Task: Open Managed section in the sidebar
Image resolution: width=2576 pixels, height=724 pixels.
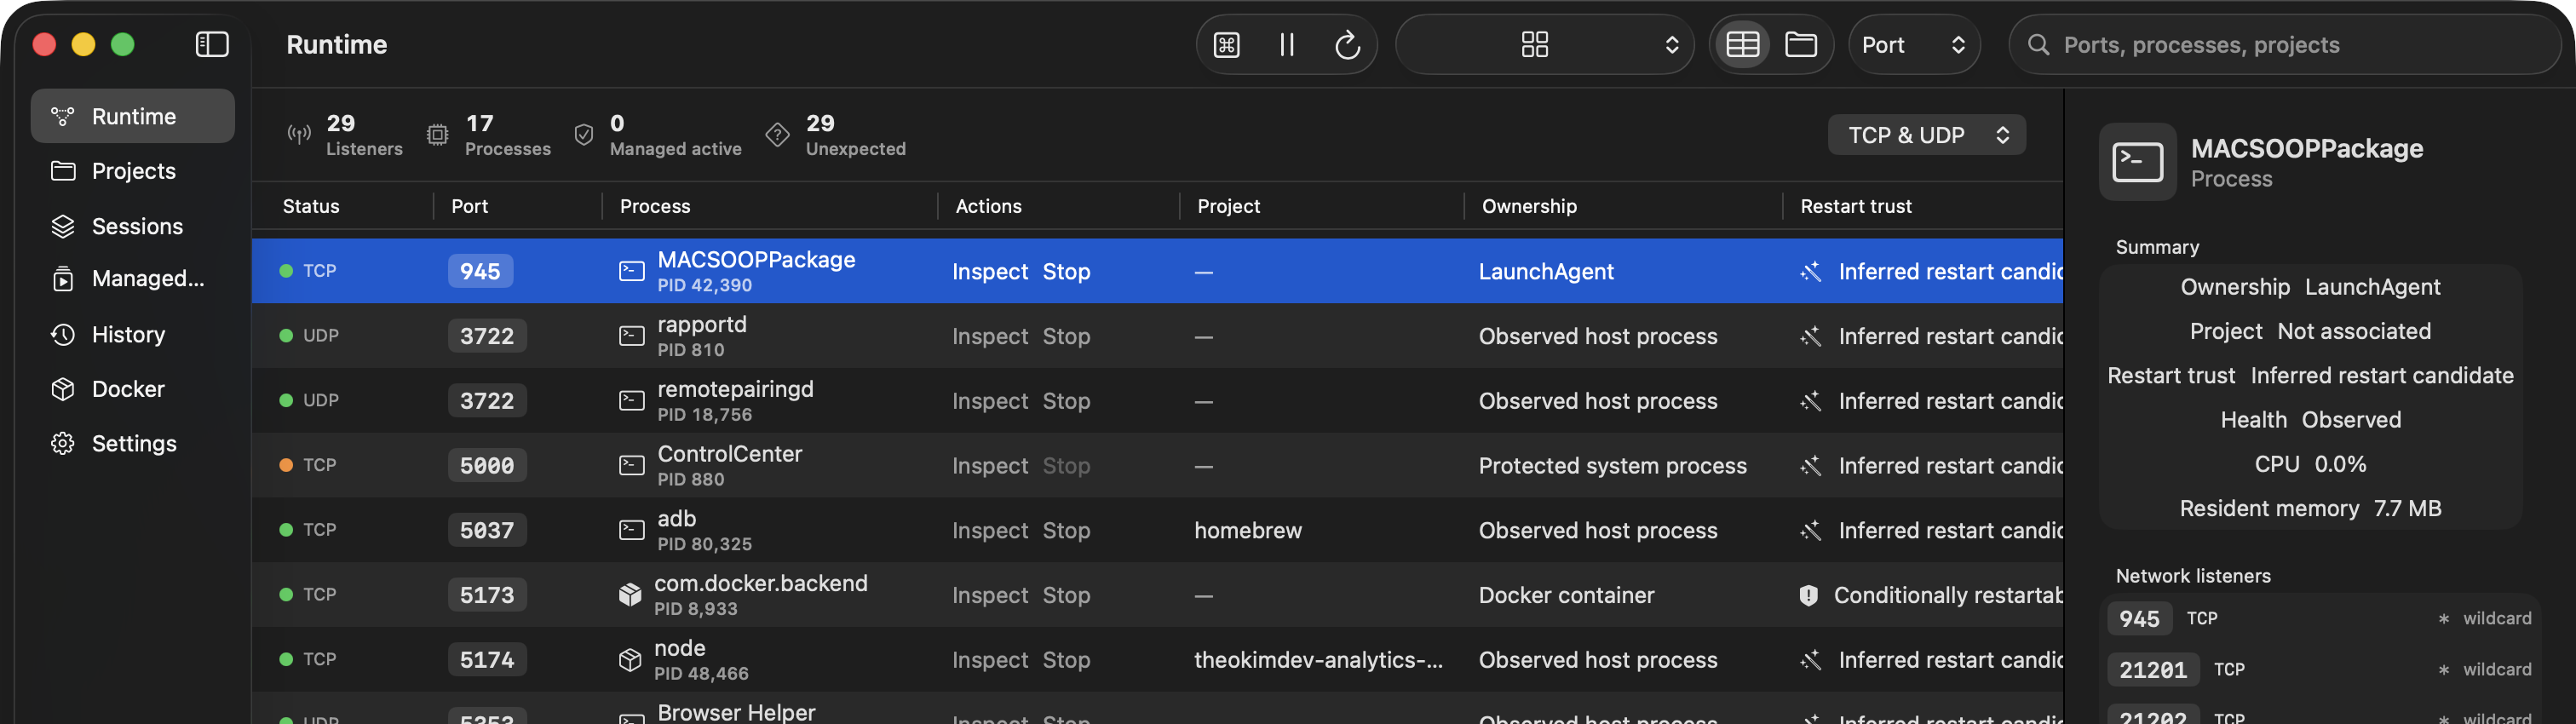Action: (133, 279)
